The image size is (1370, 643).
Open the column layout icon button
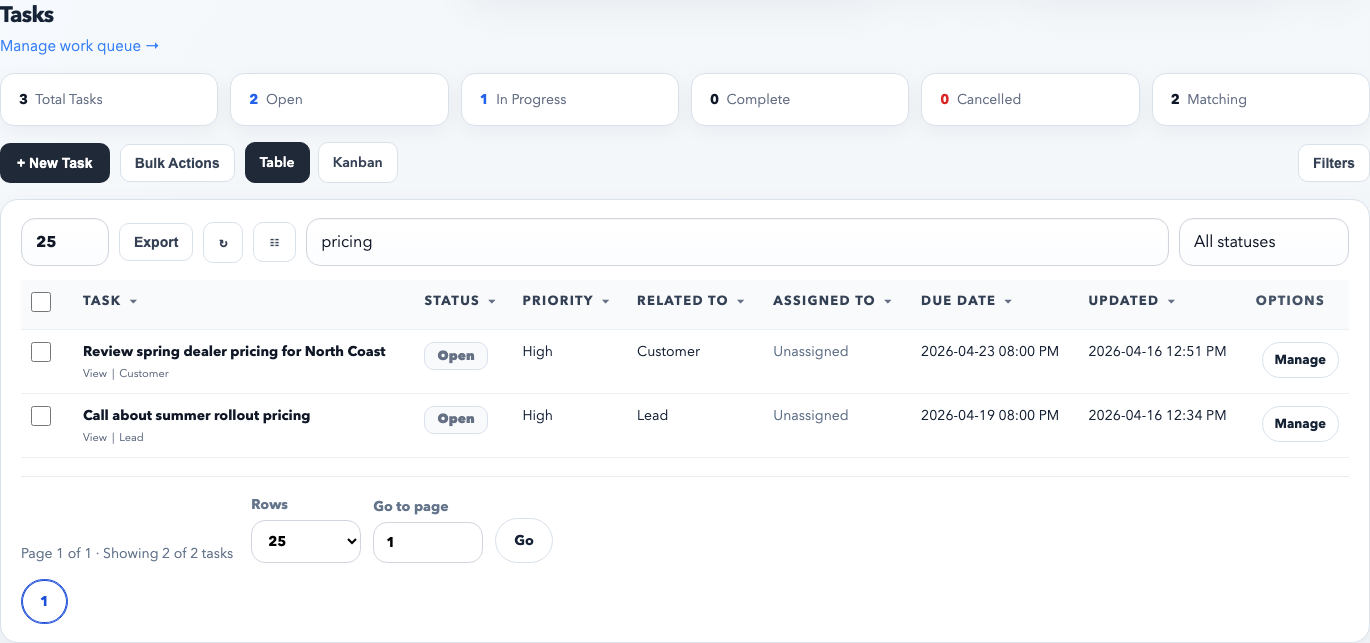click(x=274, y=242)
